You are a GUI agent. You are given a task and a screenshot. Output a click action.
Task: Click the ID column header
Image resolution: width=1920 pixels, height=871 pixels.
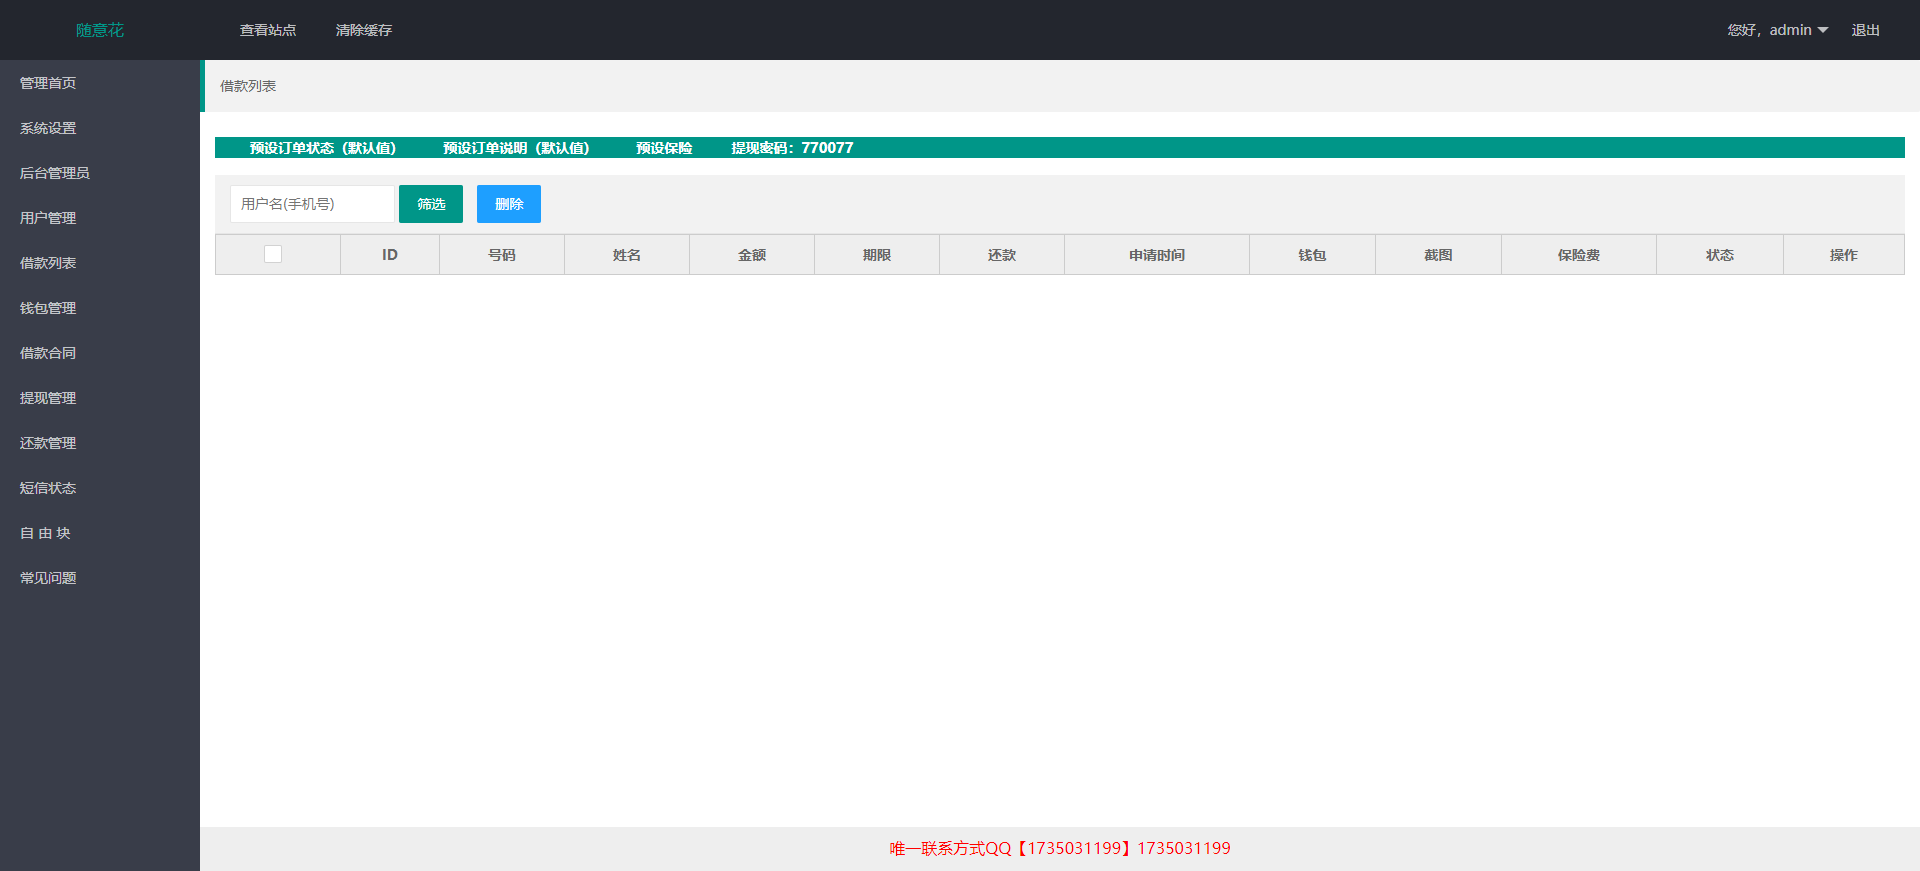point(390,255)
